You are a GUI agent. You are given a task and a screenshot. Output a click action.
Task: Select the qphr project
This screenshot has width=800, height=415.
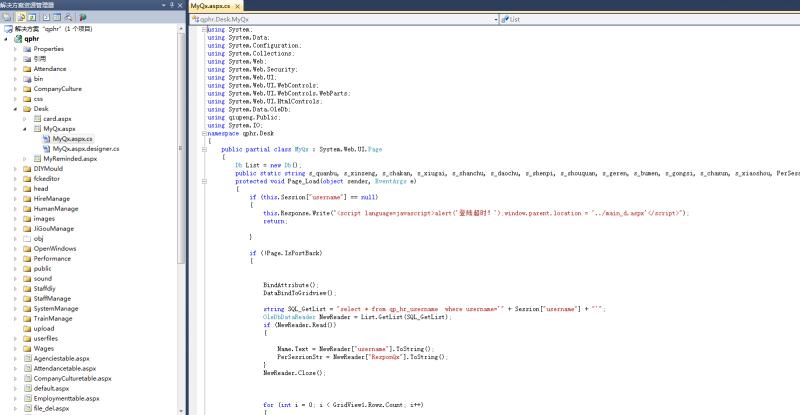(x=31, y=39)
